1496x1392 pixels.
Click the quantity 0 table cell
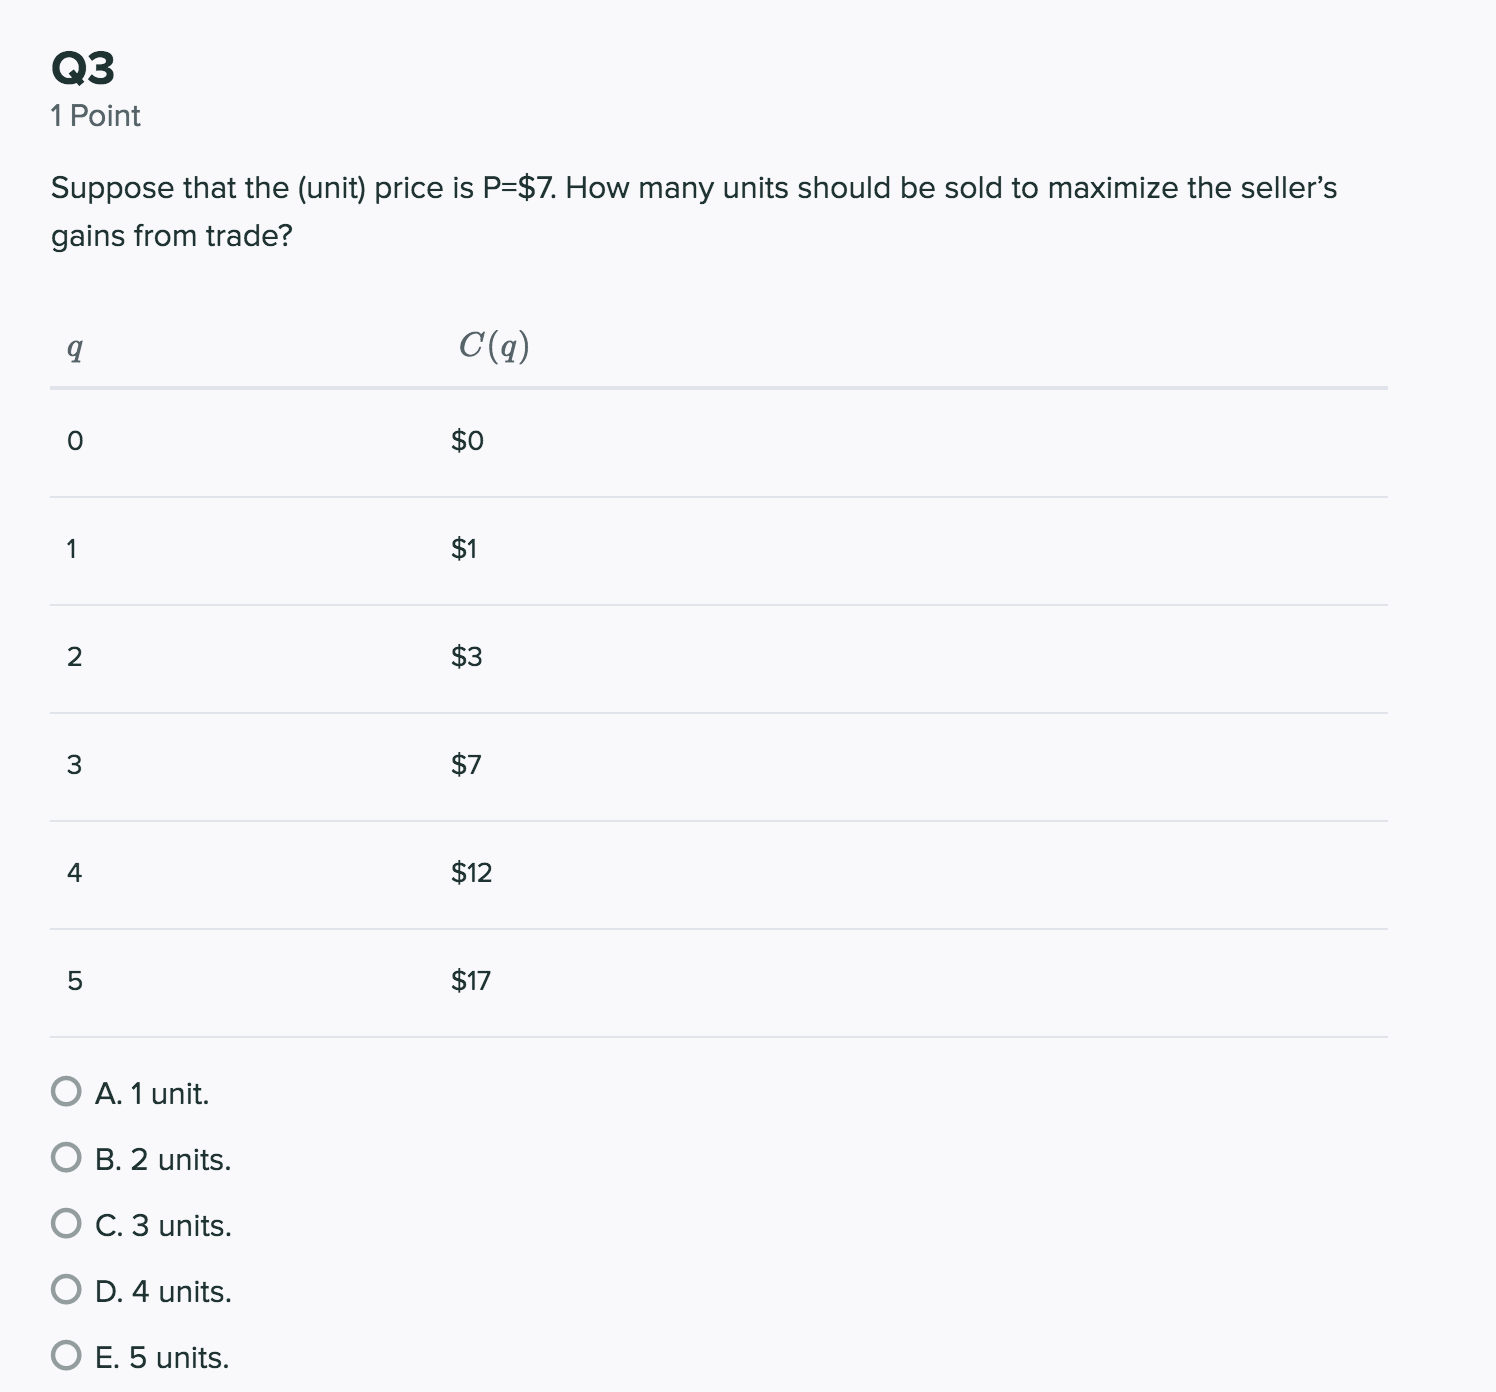pos(73,438)
